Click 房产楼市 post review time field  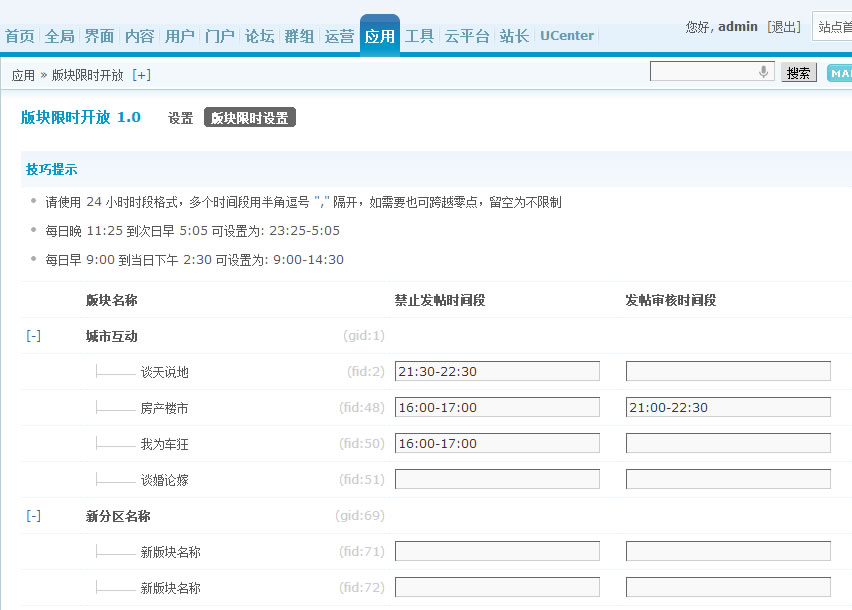(x=728, y=408)
